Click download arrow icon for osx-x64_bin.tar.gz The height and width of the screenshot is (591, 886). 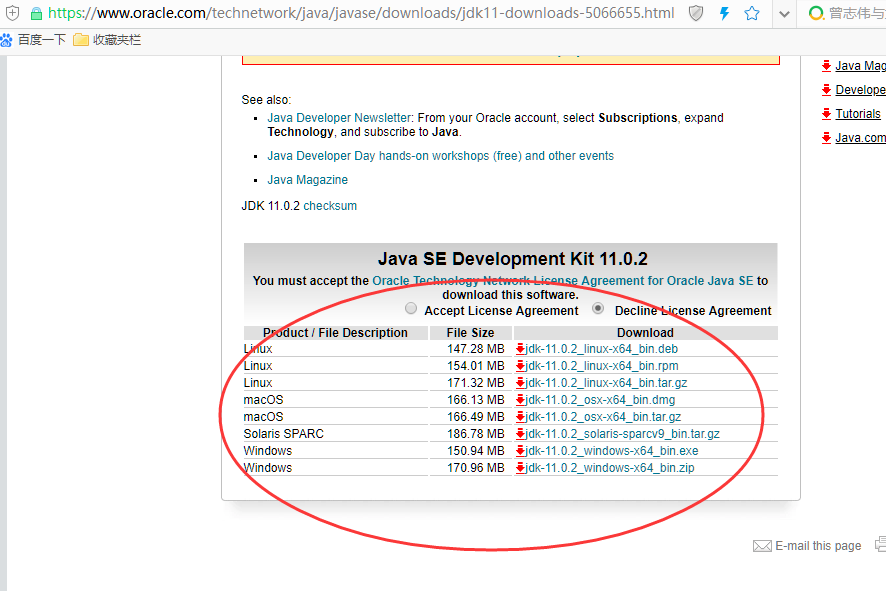coord(520,417)
